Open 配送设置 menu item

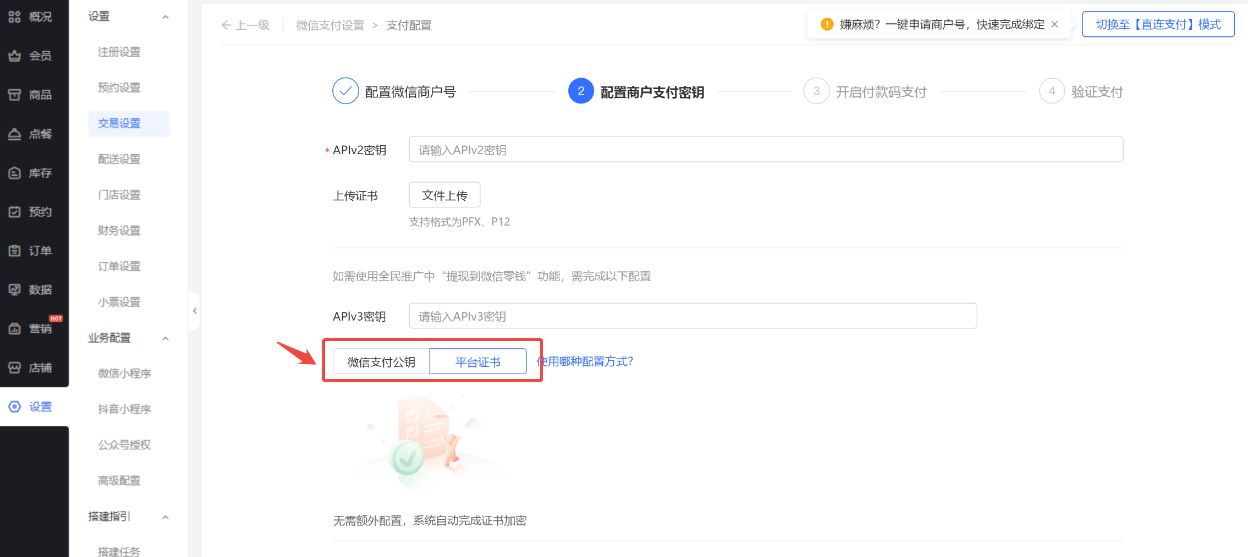(119, 159)
